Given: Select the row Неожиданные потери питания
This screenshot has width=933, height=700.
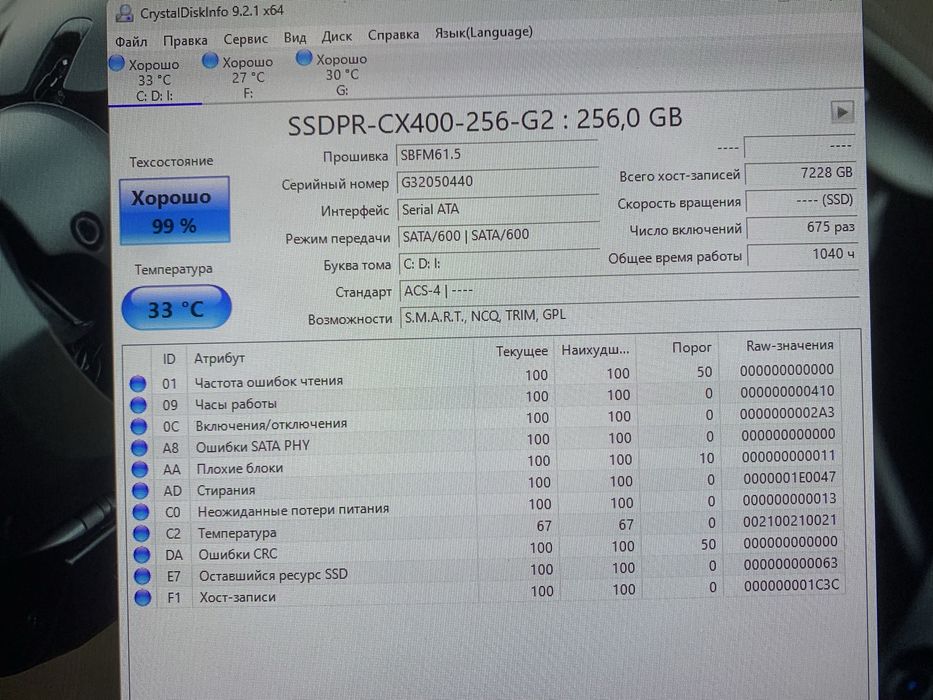Looking at the screenshot, I should [487, 505].
